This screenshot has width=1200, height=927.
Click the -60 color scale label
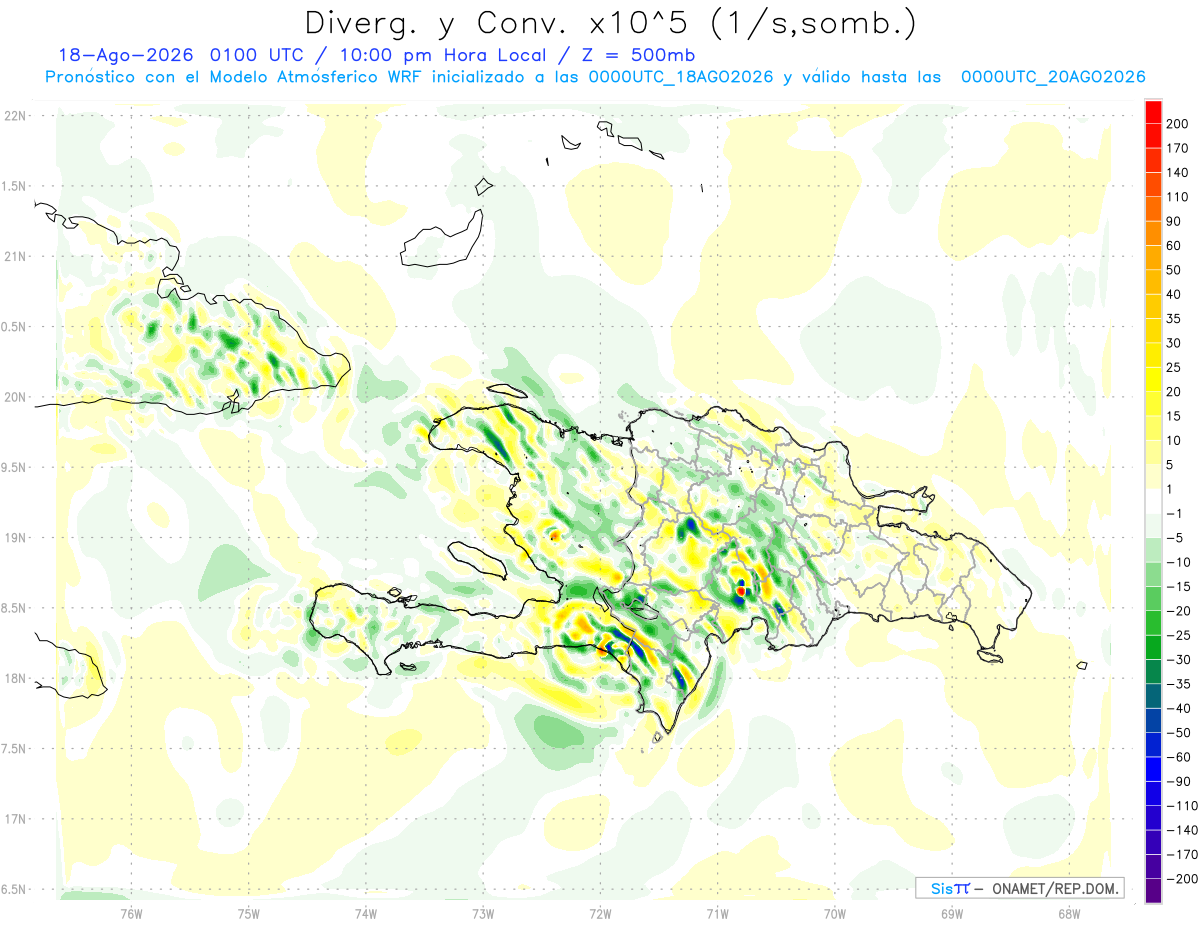[x=1178, y=758]
